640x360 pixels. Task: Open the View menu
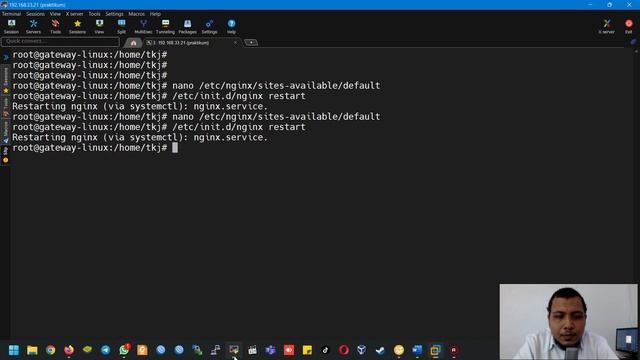(55, 14)
